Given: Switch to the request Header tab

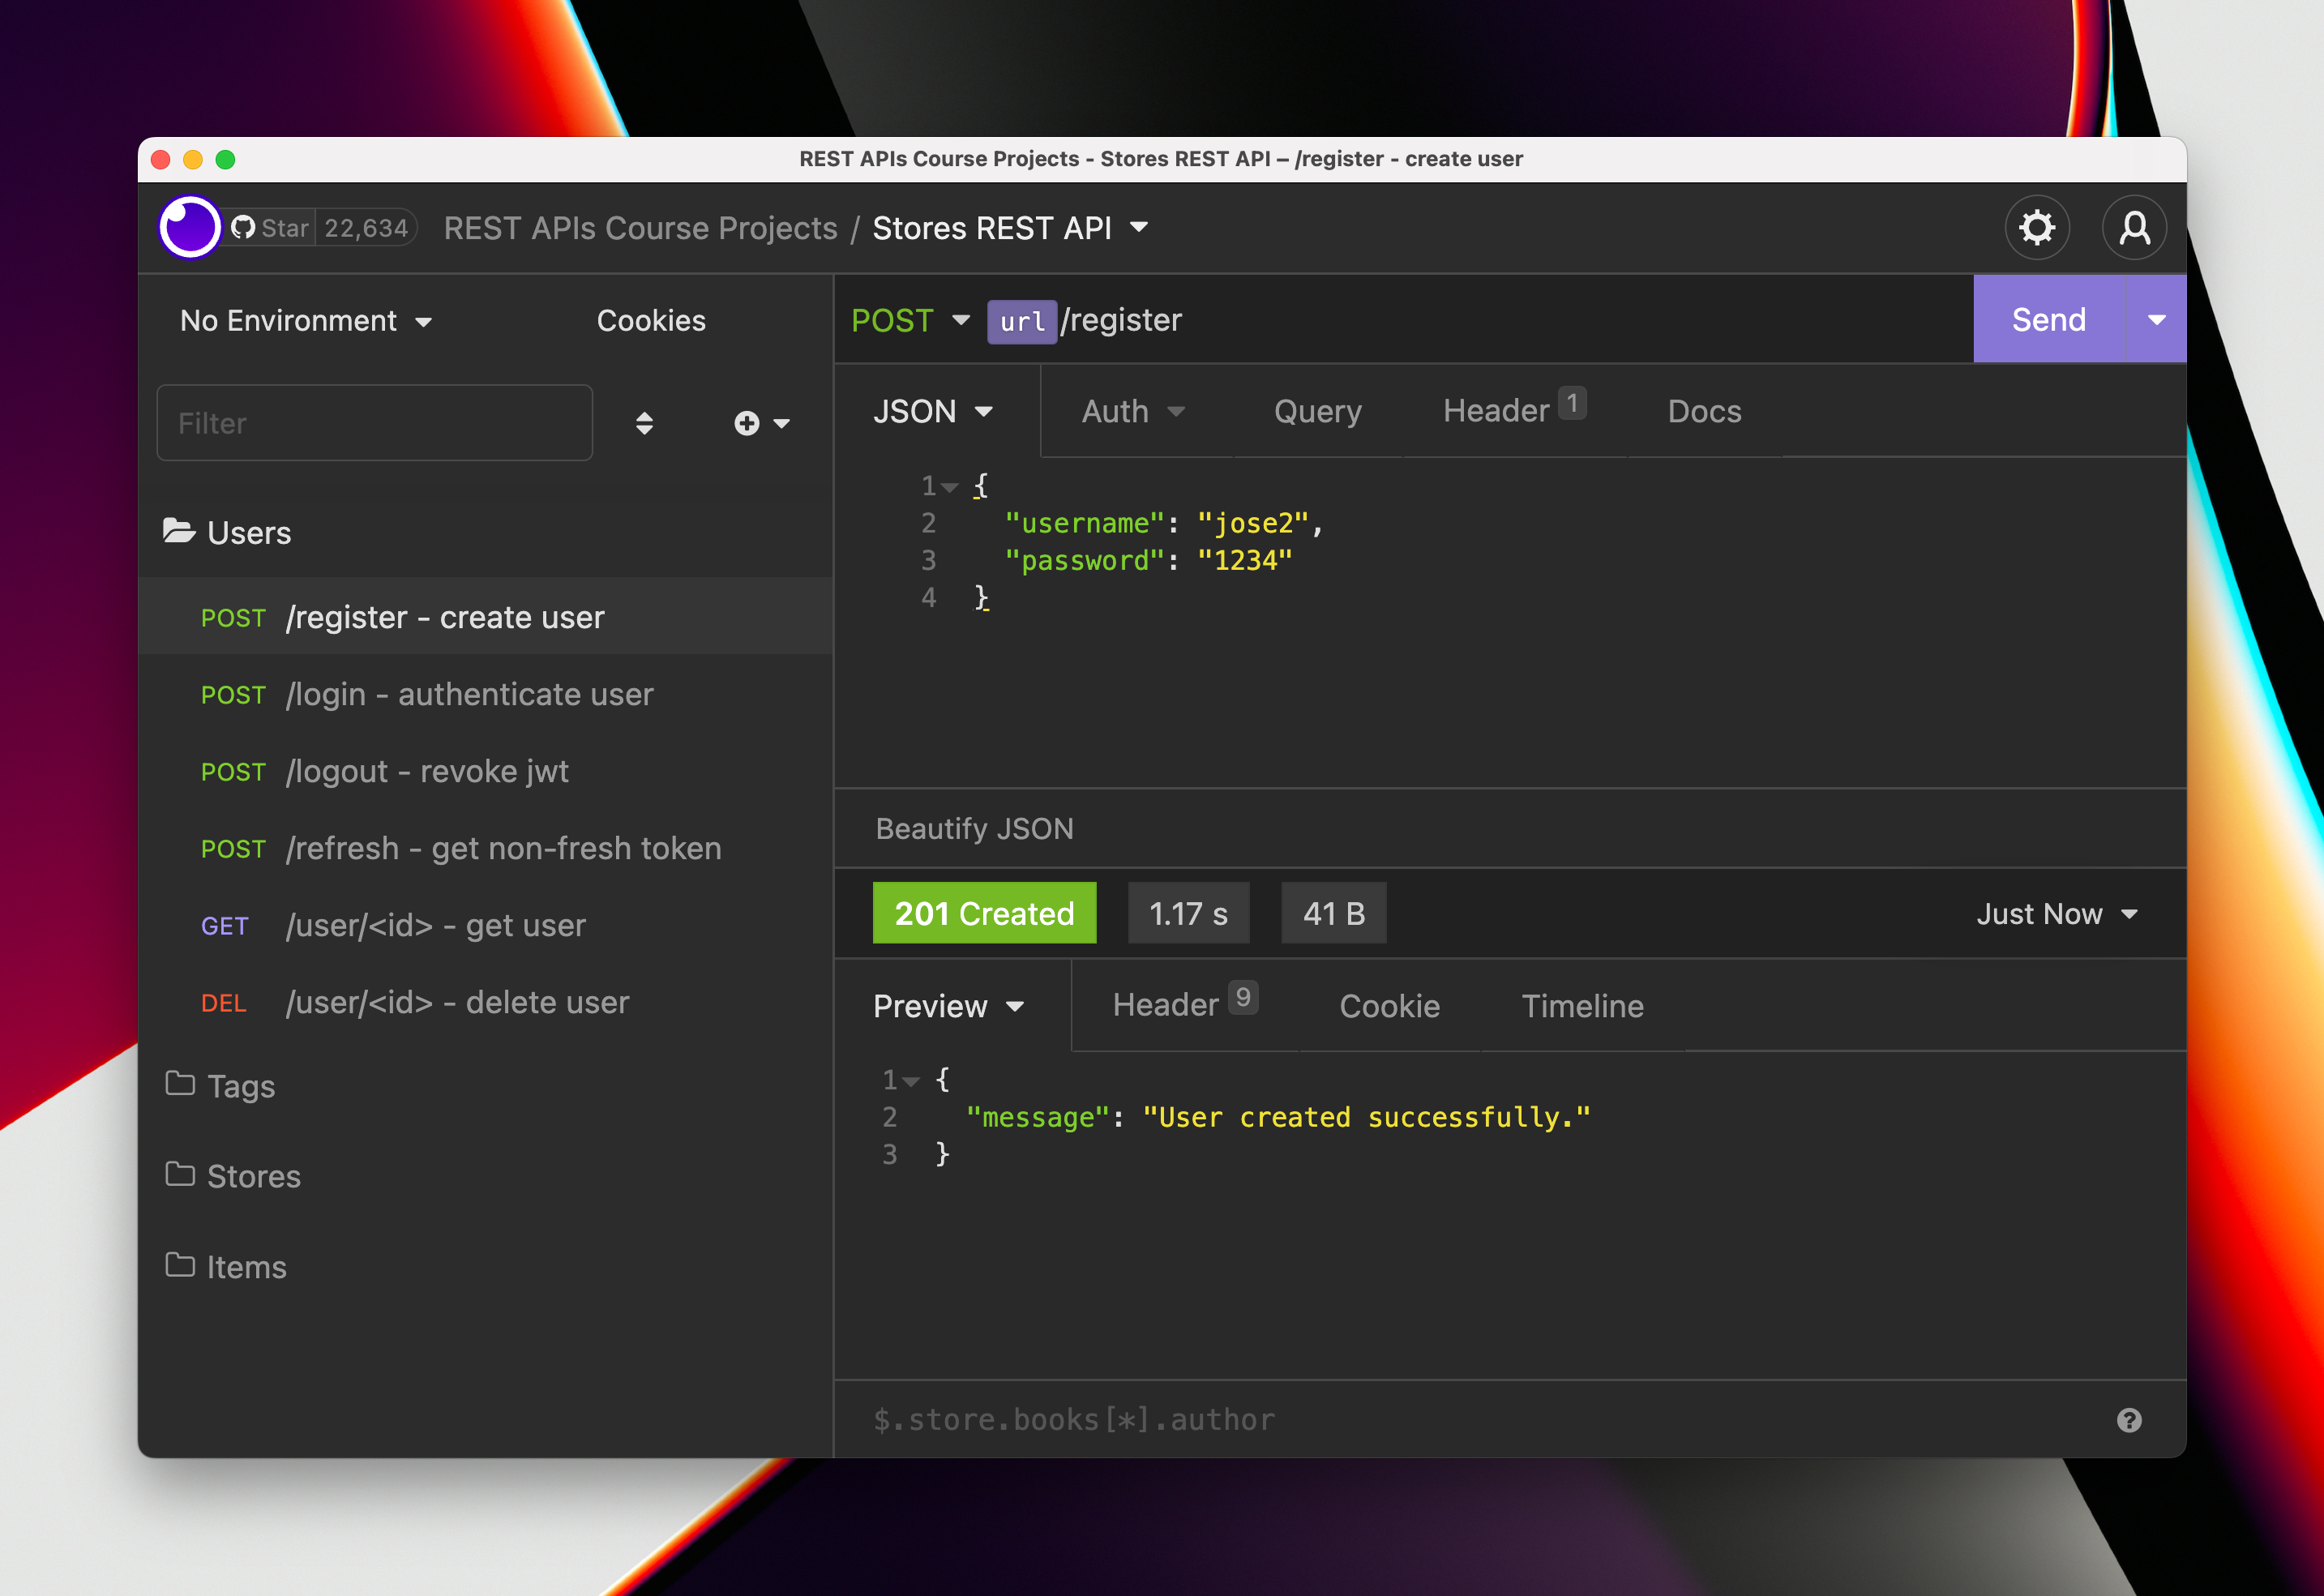Looking at the screenshot, I should click(x=1514, y=409).
